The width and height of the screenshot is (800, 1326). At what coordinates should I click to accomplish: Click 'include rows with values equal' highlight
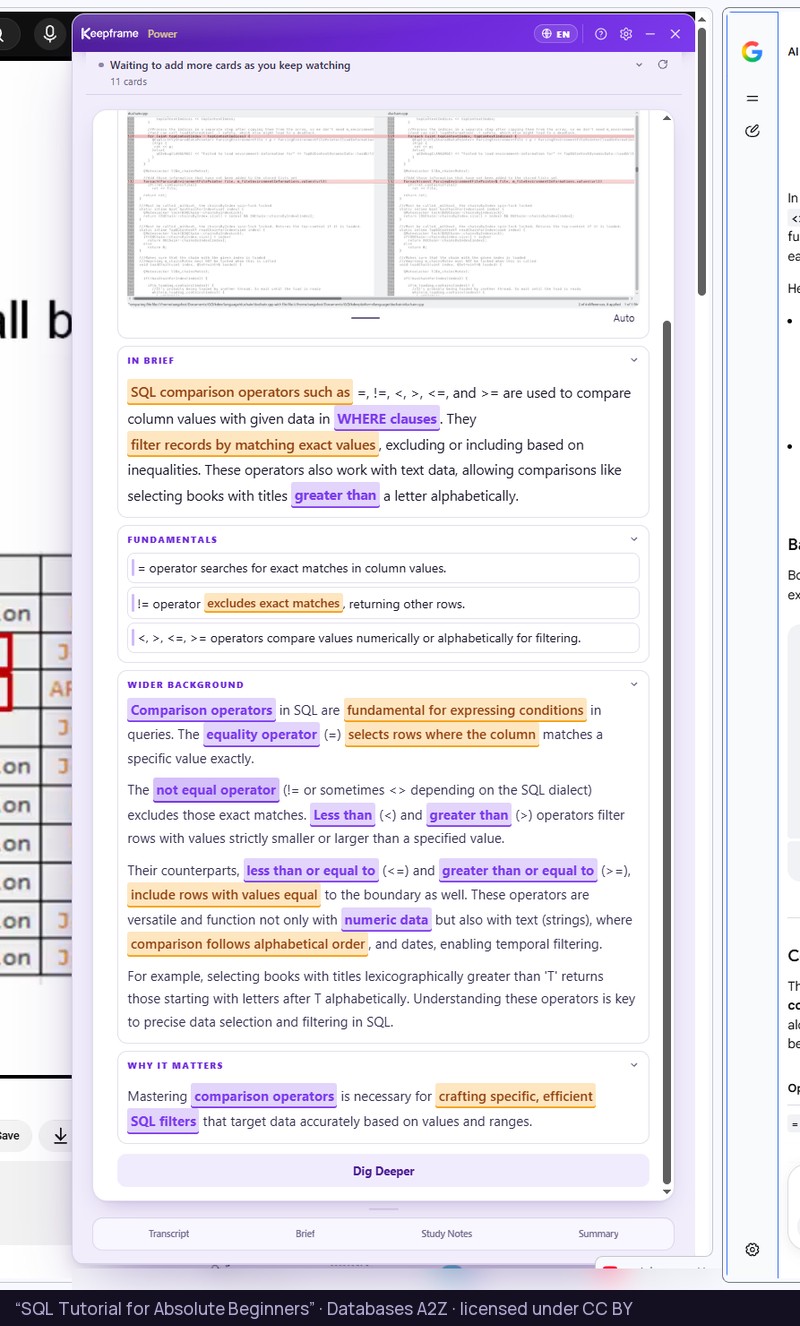[224, 895]
